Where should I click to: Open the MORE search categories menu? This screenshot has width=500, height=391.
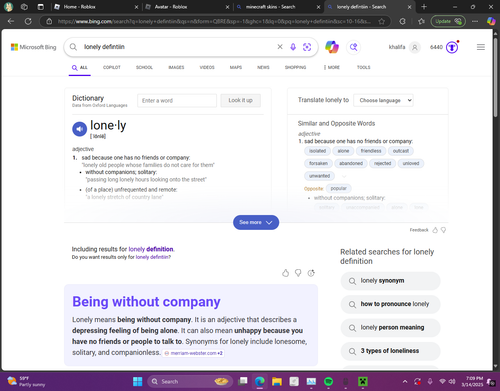332,67
